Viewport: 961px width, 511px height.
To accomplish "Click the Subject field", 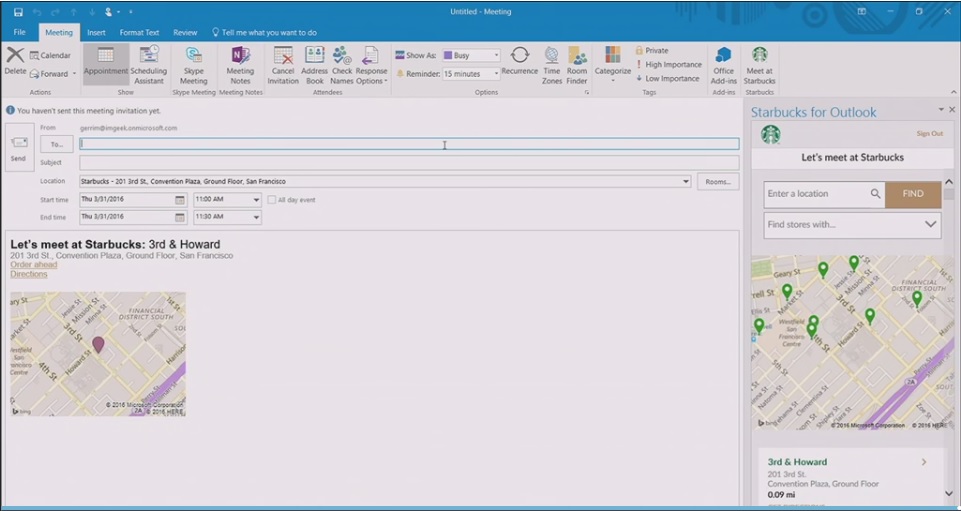I will (x=409, y=162).
